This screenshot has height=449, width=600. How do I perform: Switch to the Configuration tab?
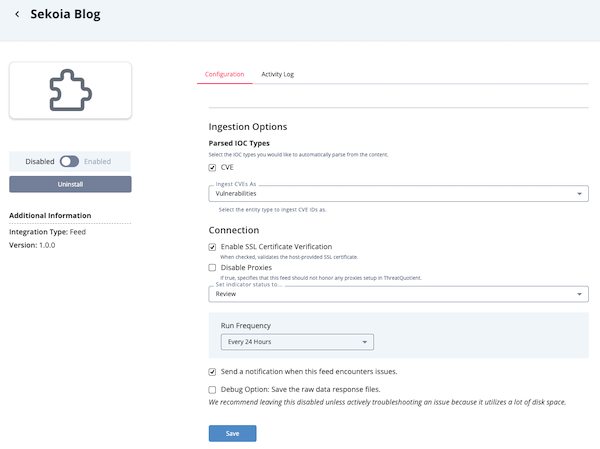tap(225, 74)
